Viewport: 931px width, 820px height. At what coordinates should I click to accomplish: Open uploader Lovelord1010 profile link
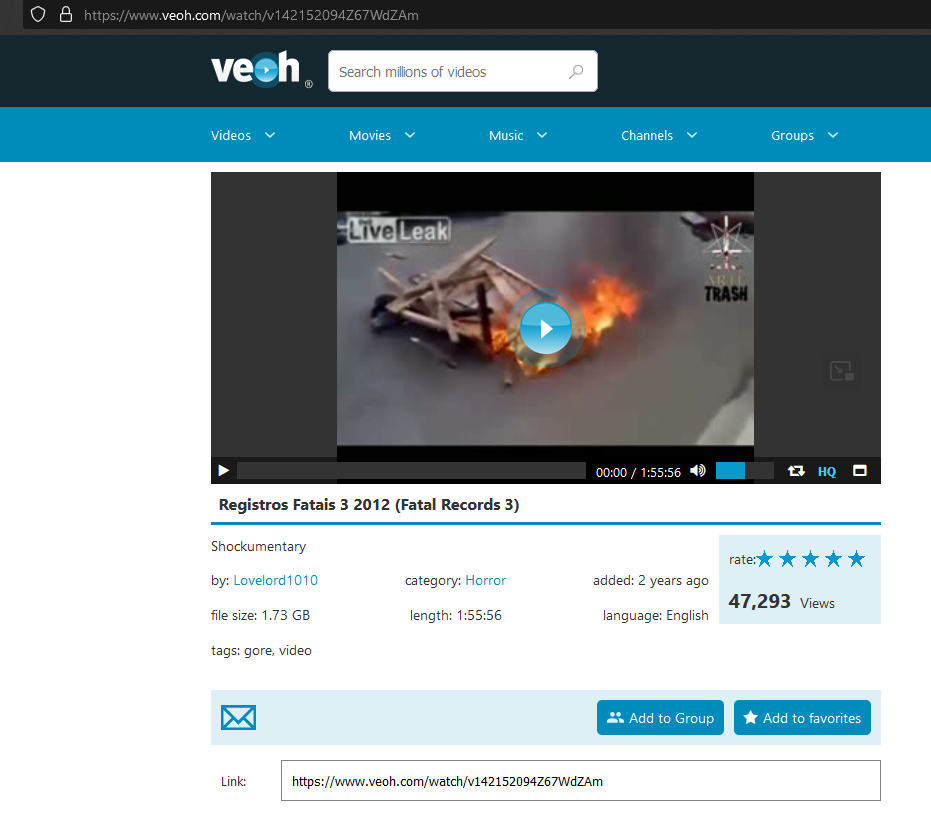pos(276,580)
